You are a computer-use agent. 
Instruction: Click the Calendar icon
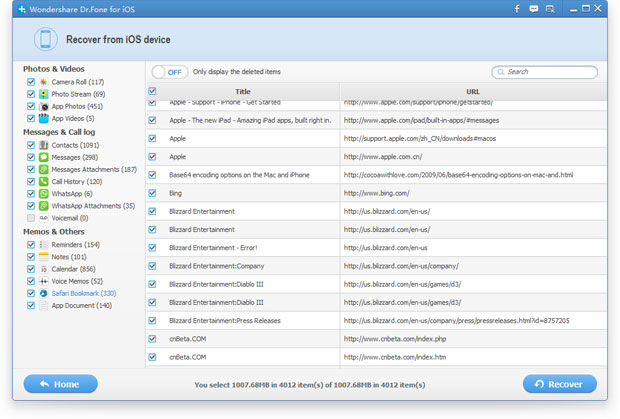click(x=43, y=269)
